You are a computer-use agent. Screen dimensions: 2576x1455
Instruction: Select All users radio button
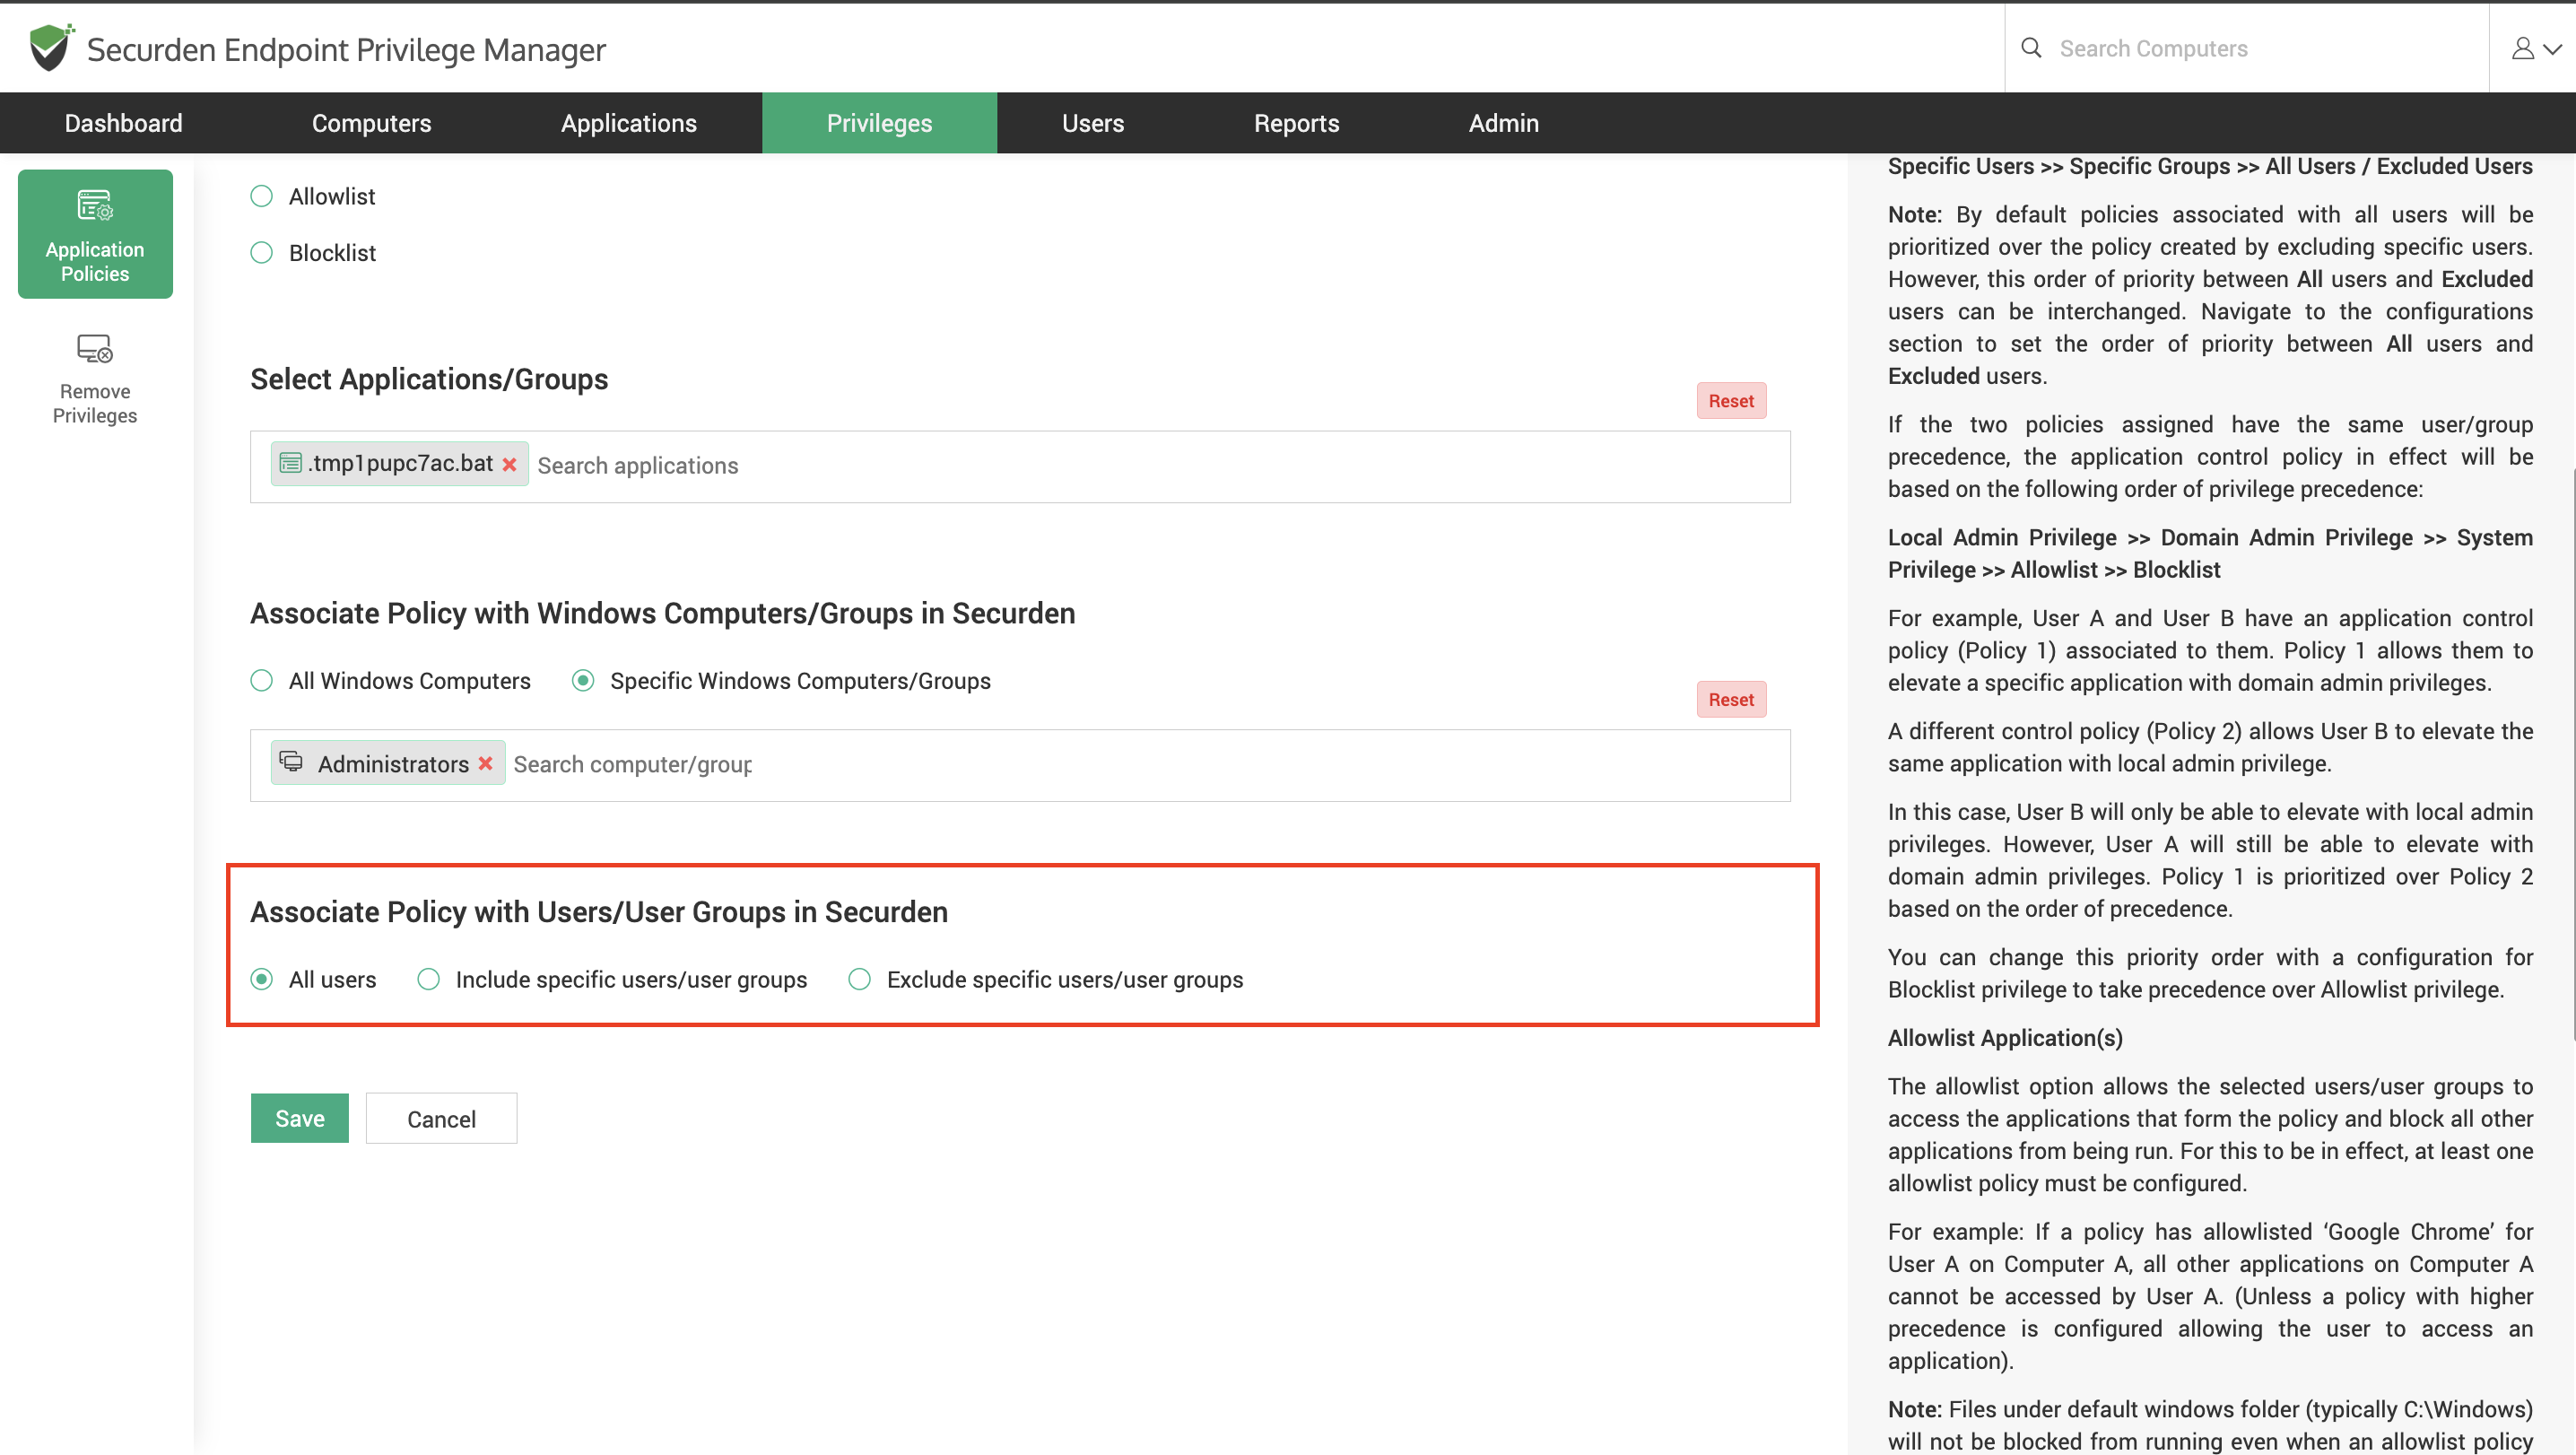[x=261, y=980]
